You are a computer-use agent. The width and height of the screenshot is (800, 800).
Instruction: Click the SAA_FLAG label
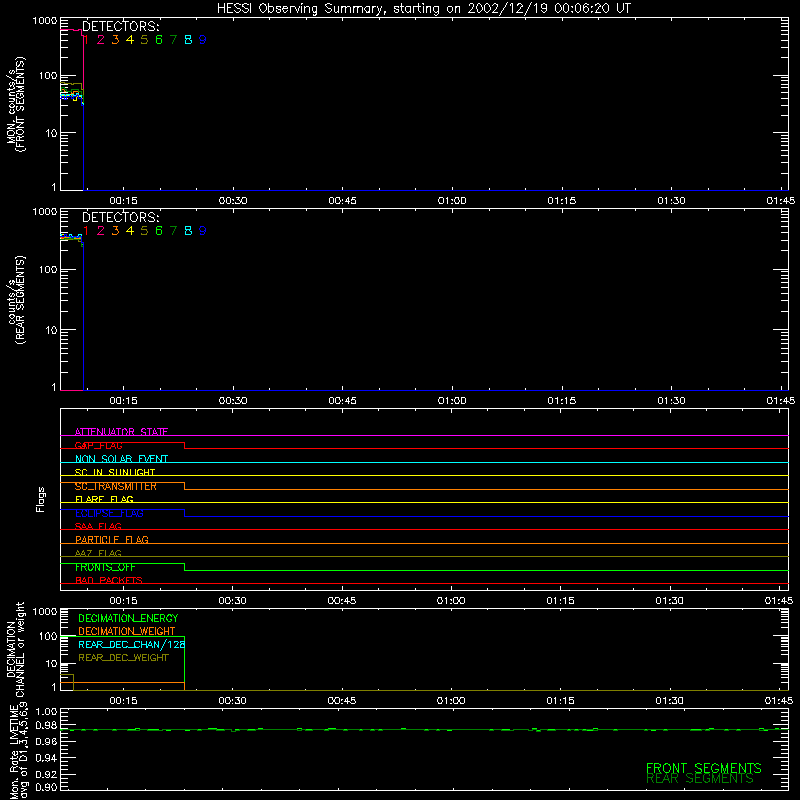98,526
